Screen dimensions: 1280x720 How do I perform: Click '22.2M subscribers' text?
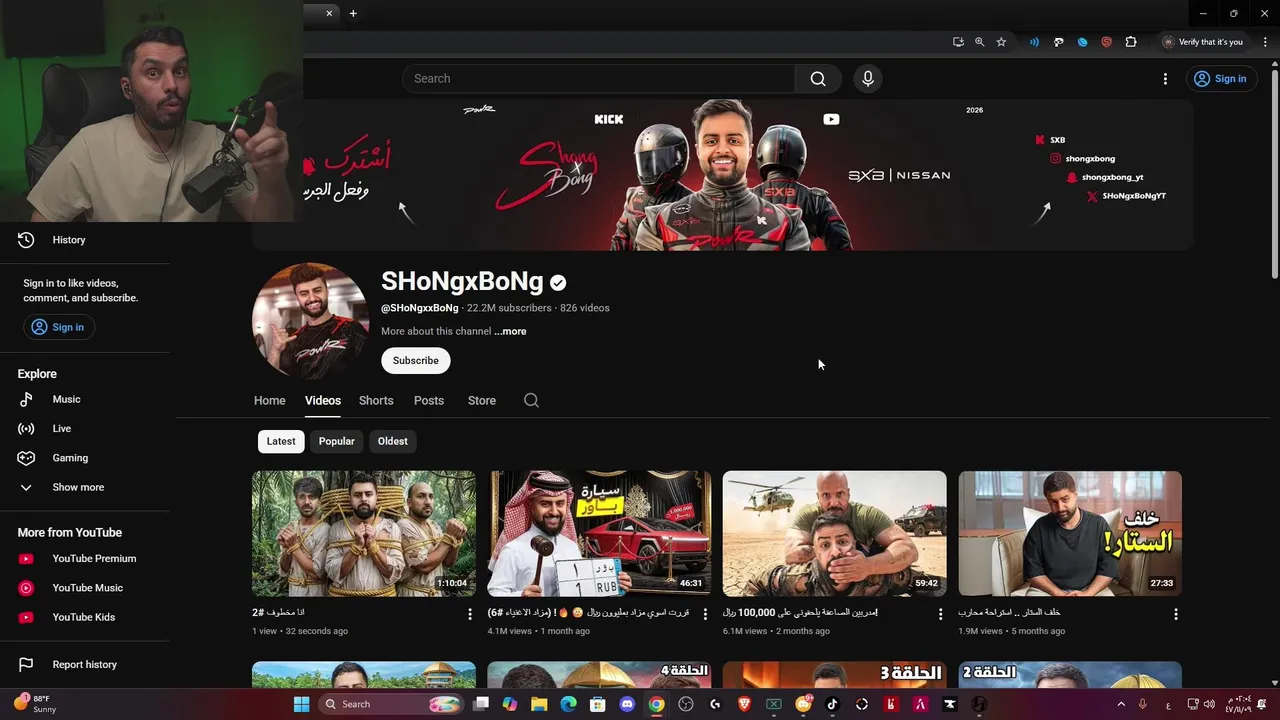(509, 308)
